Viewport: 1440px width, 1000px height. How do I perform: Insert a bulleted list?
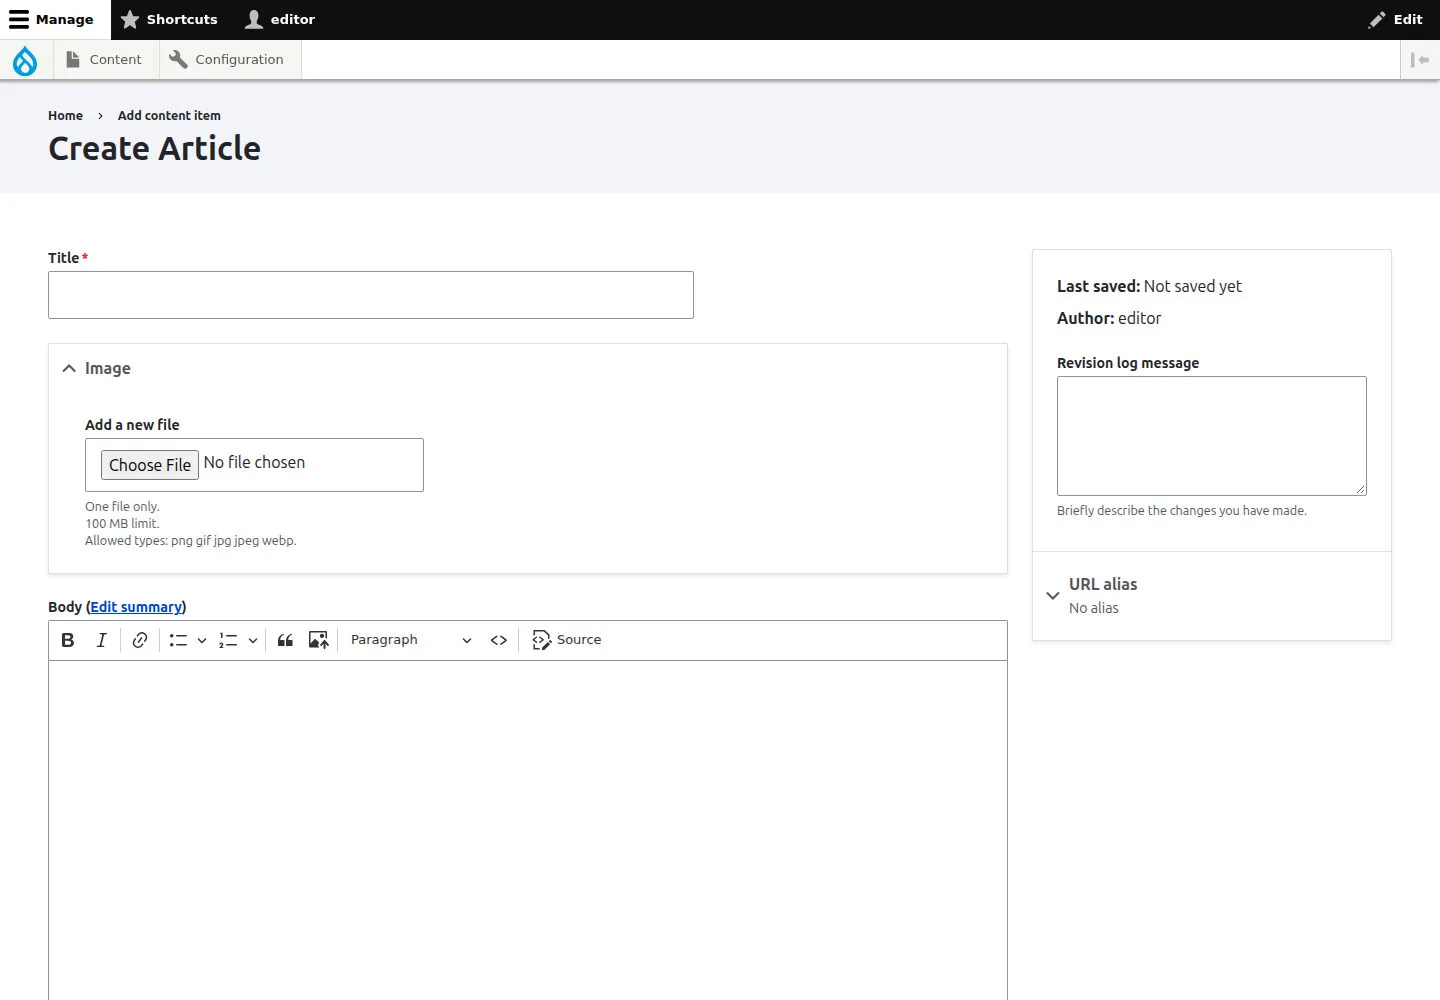(178, 640)
